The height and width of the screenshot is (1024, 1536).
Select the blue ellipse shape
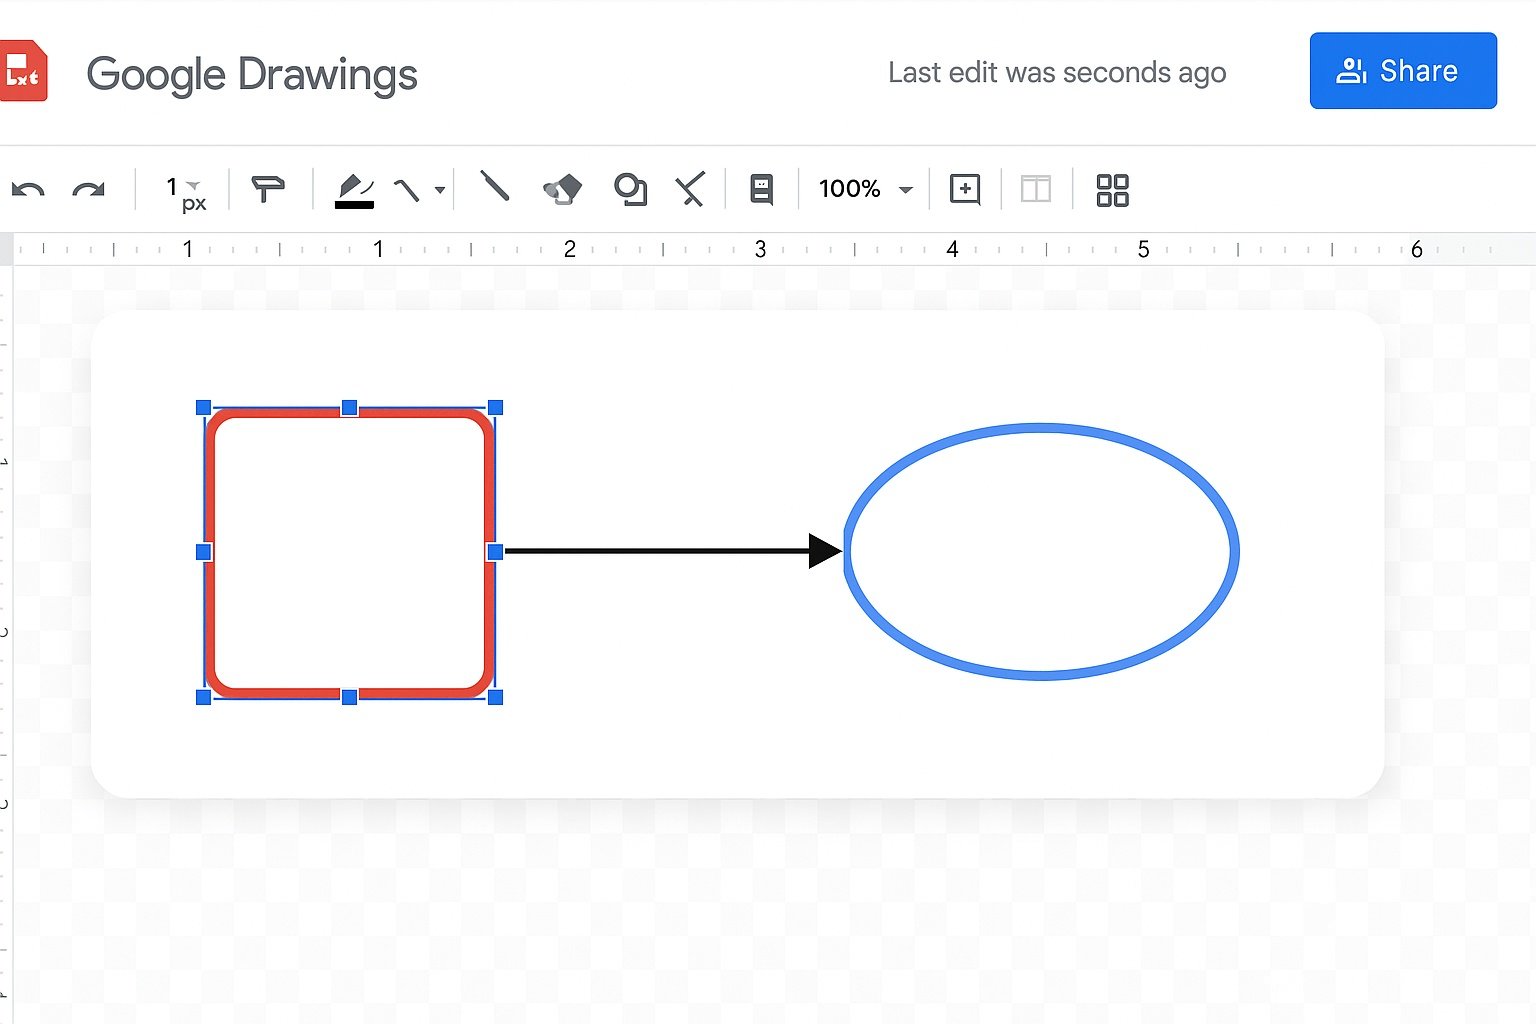[x=1042, y=430]
